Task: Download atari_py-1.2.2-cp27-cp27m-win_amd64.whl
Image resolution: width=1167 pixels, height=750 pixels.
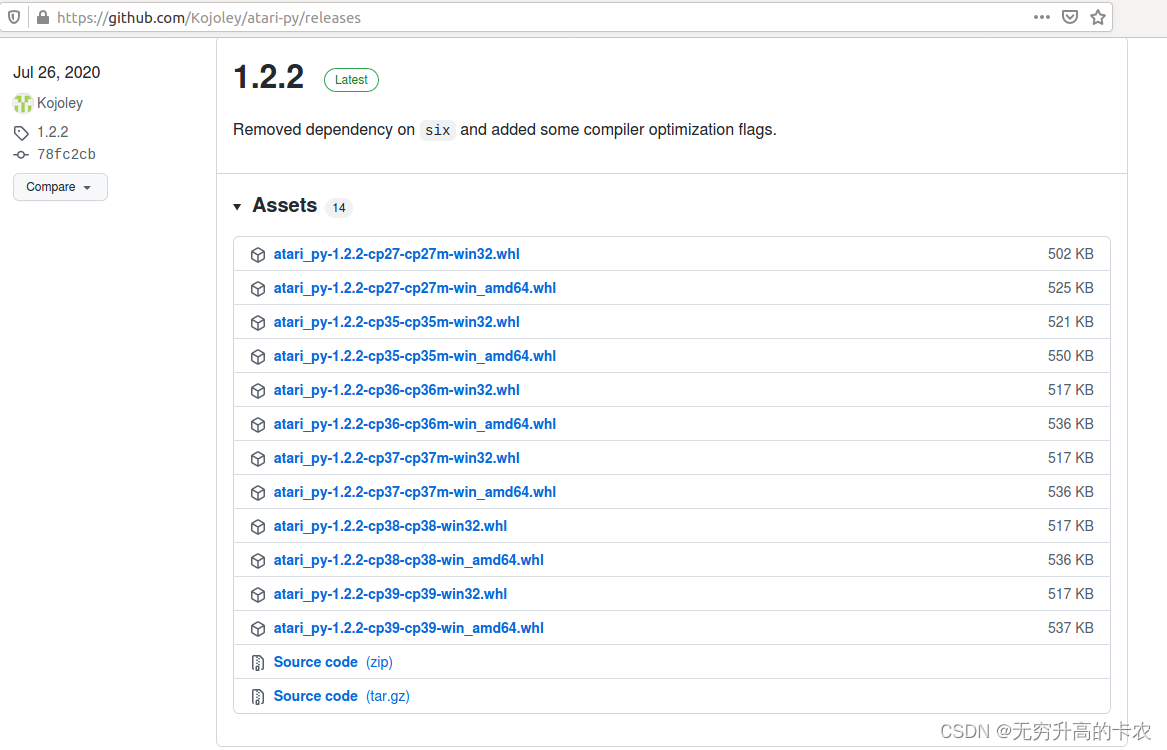Action: pyautogui.click(x=415, y=289)
